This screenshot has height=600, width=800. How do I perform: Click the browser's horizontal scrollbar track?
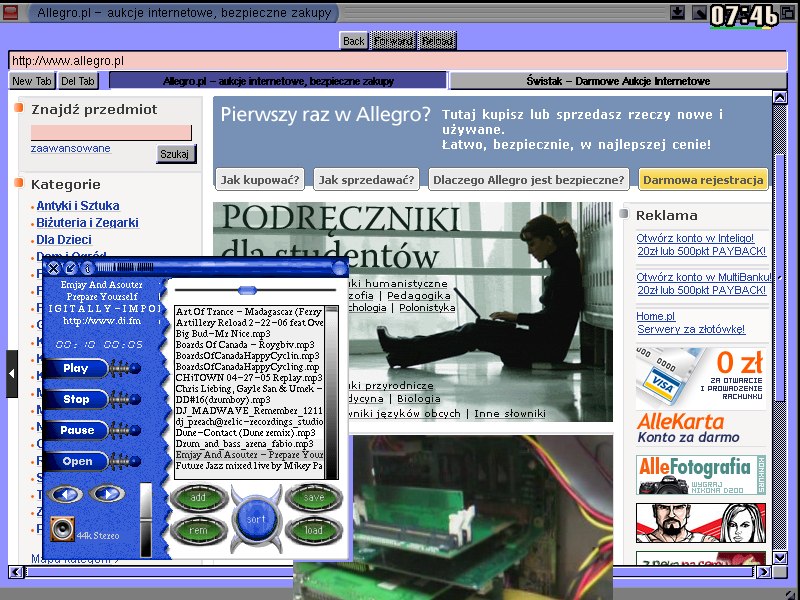point(390,572)
